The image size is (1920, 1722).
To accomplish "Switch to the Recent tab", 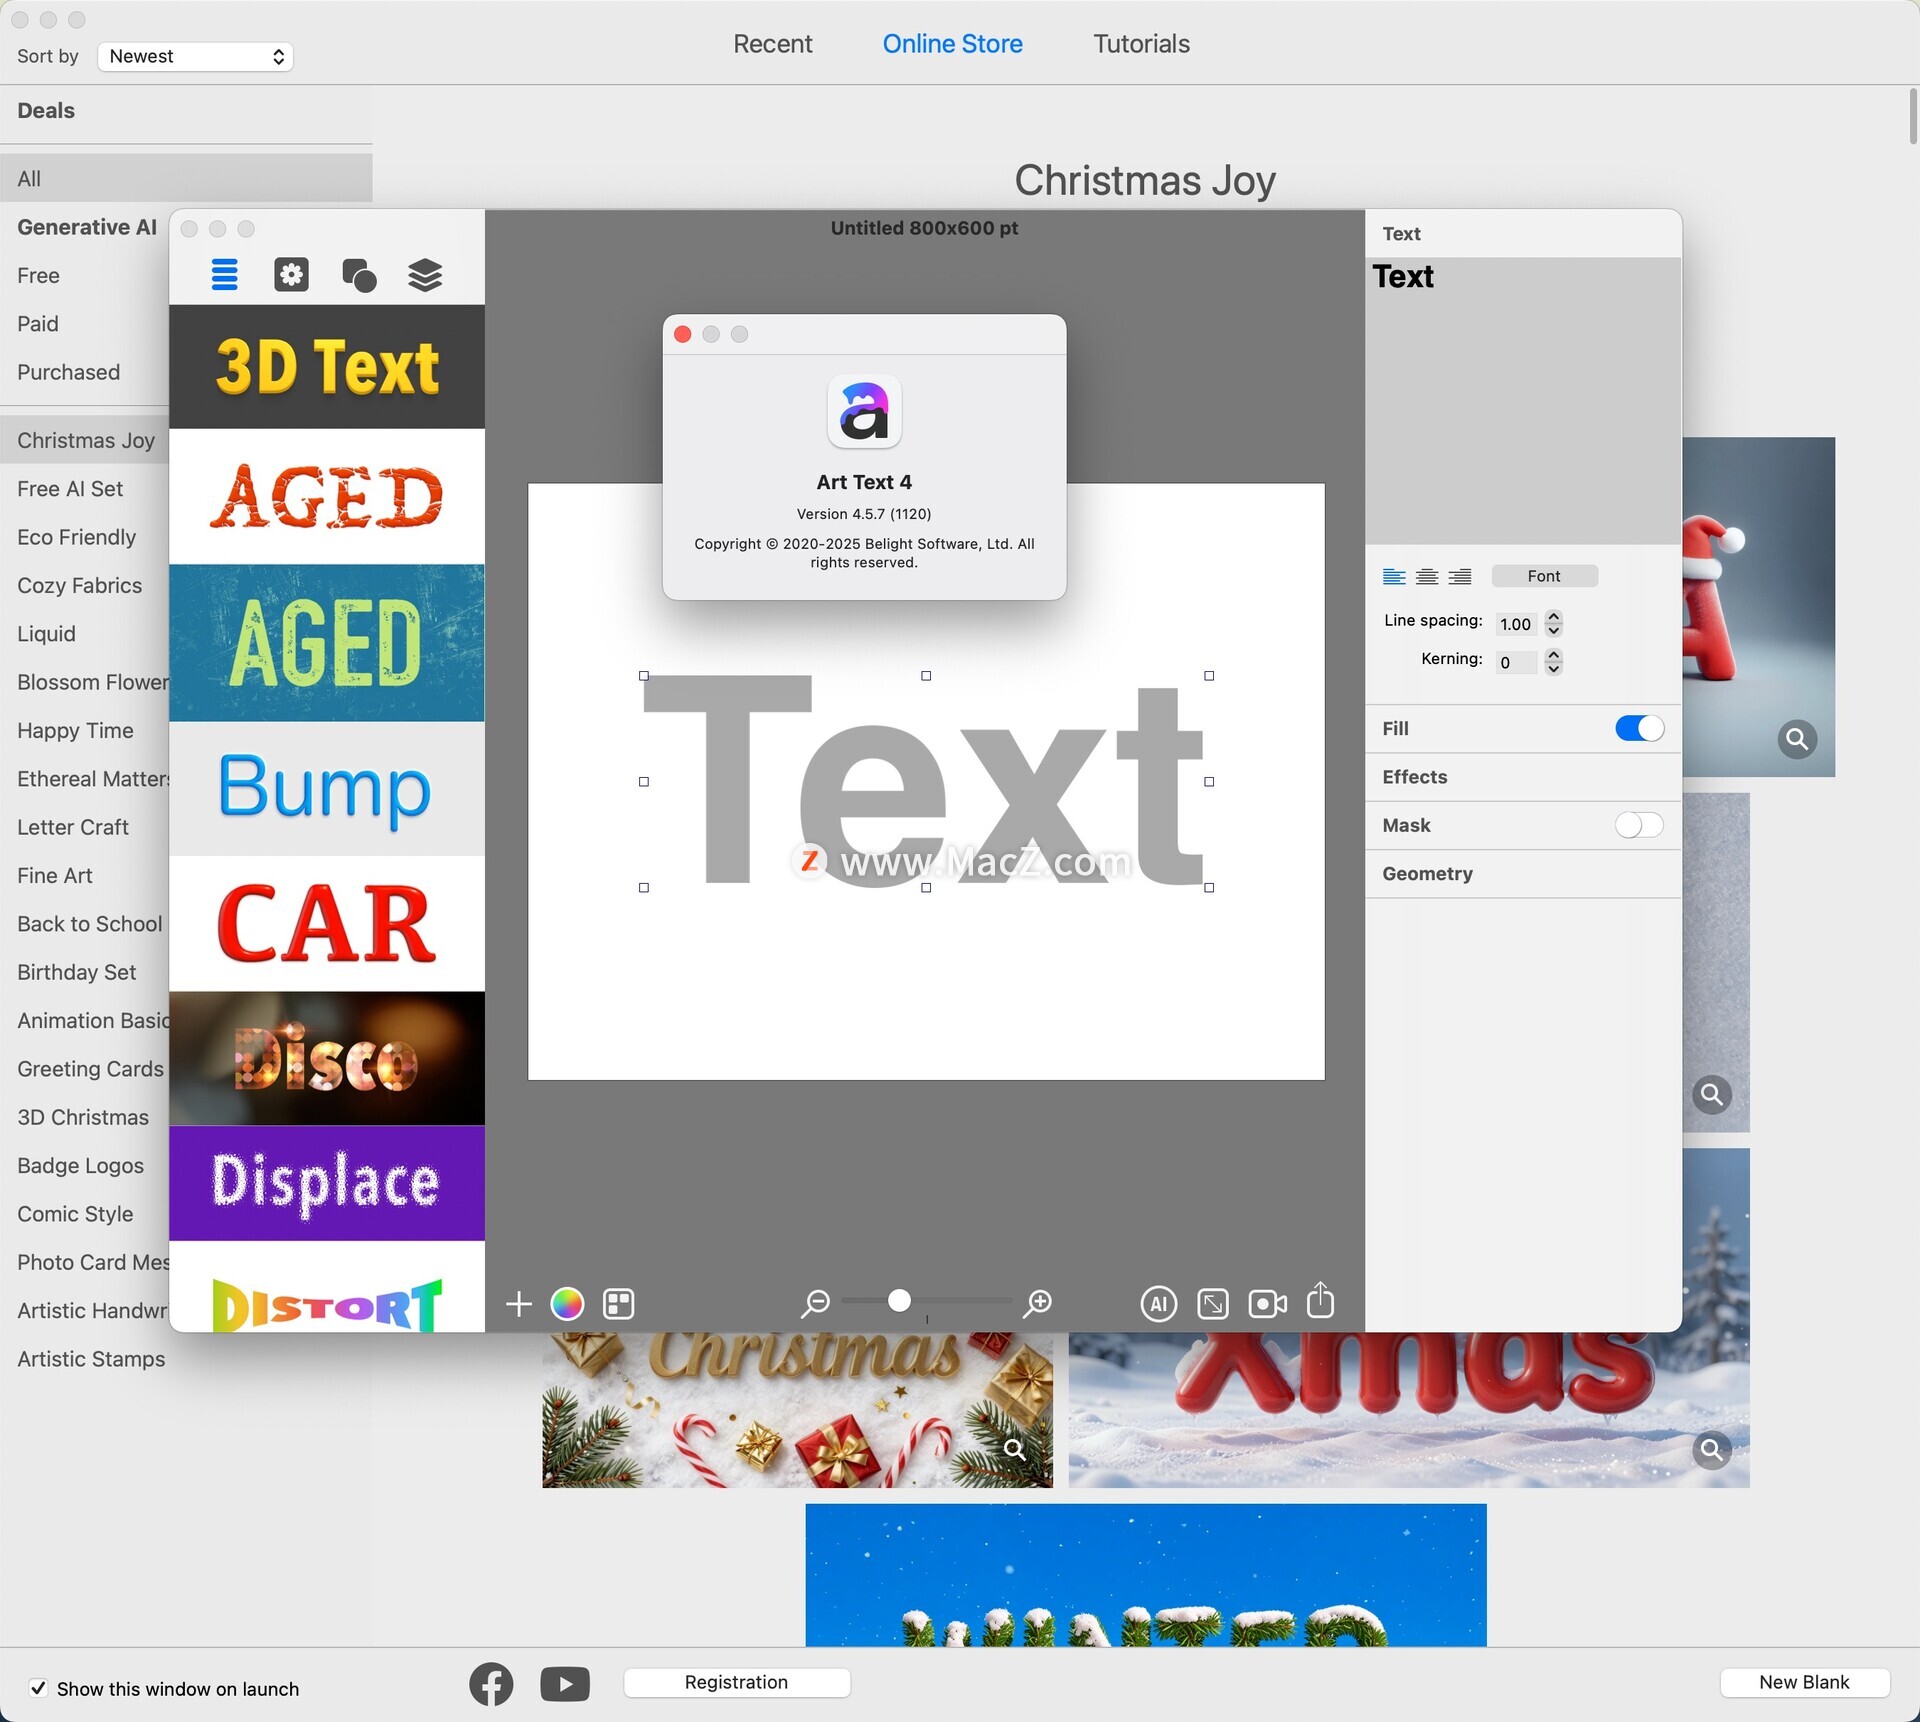I will pos(772,44).
